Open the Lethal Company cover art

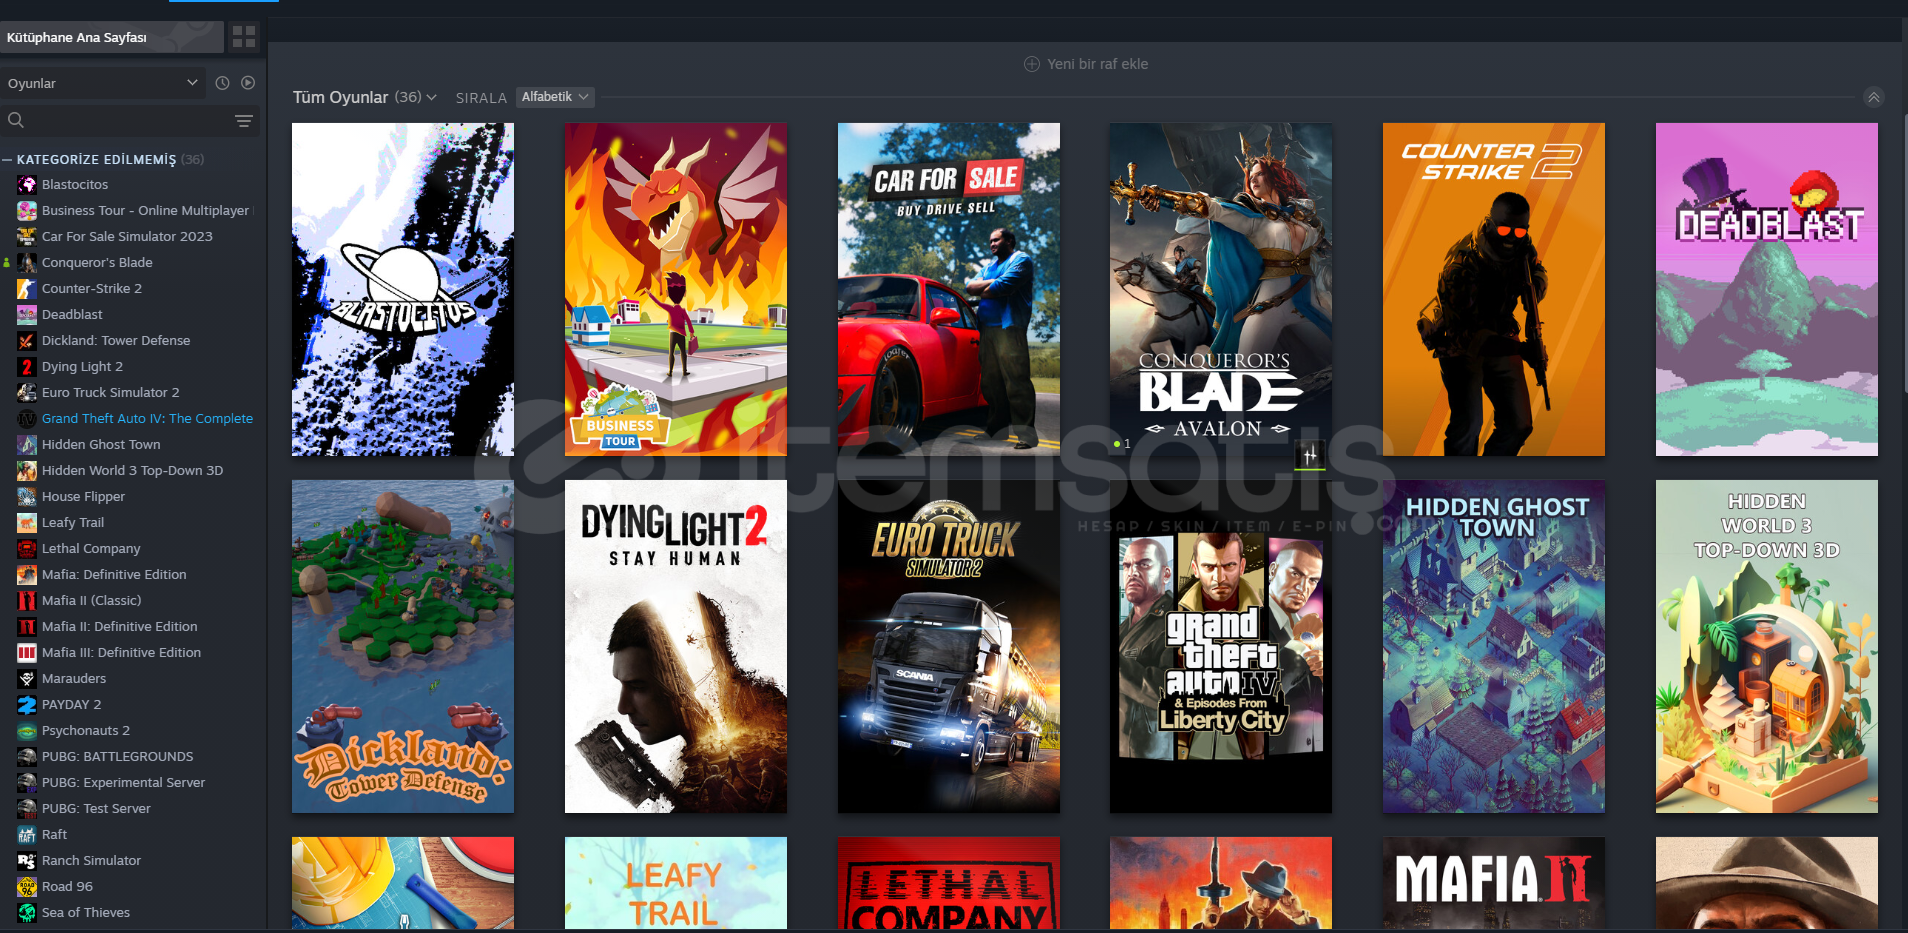949,883
